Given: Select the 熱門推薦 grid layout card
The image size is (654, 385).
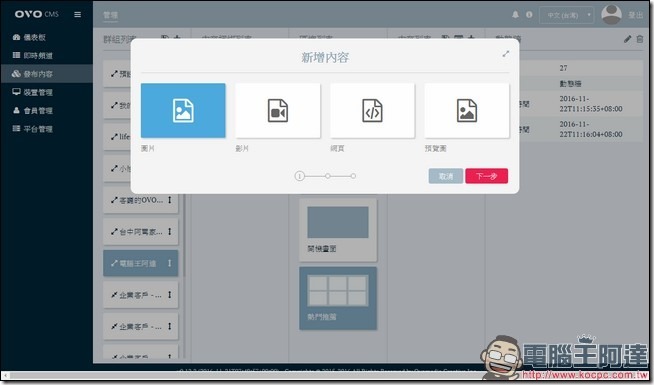Looking at the screenshot, I should 338,298.
